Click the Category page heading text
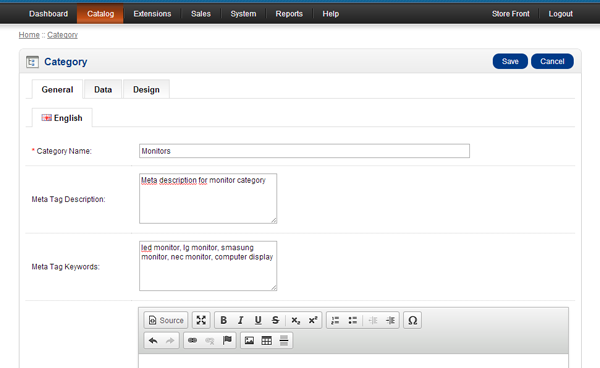600x368 pixels. [66, 62]
